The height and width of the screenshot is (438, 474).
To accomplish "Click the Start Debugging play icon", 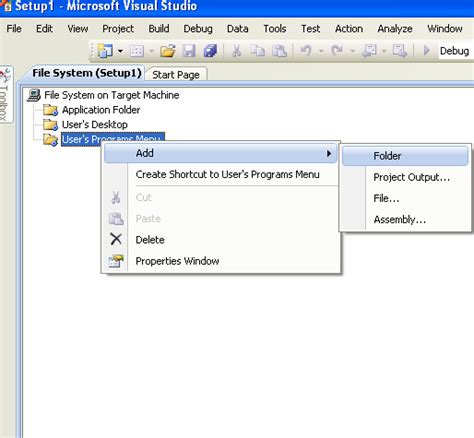I will (x=426, y=51).
